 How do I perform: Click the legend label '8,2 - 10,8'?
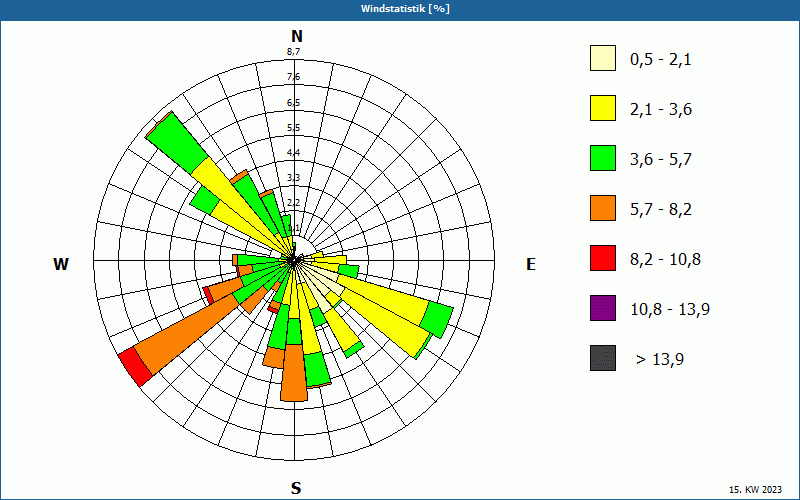[x=665, y=260]
